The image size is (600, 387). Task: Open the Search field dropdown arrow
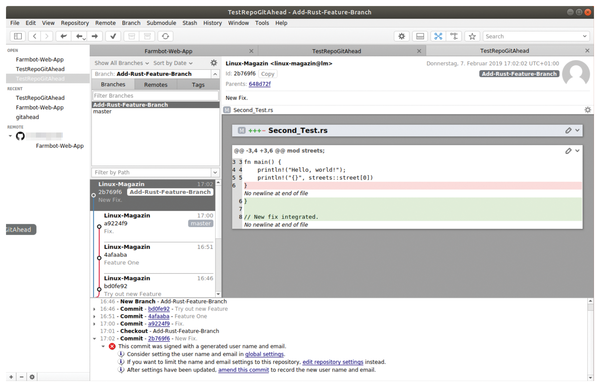point(585,36)
